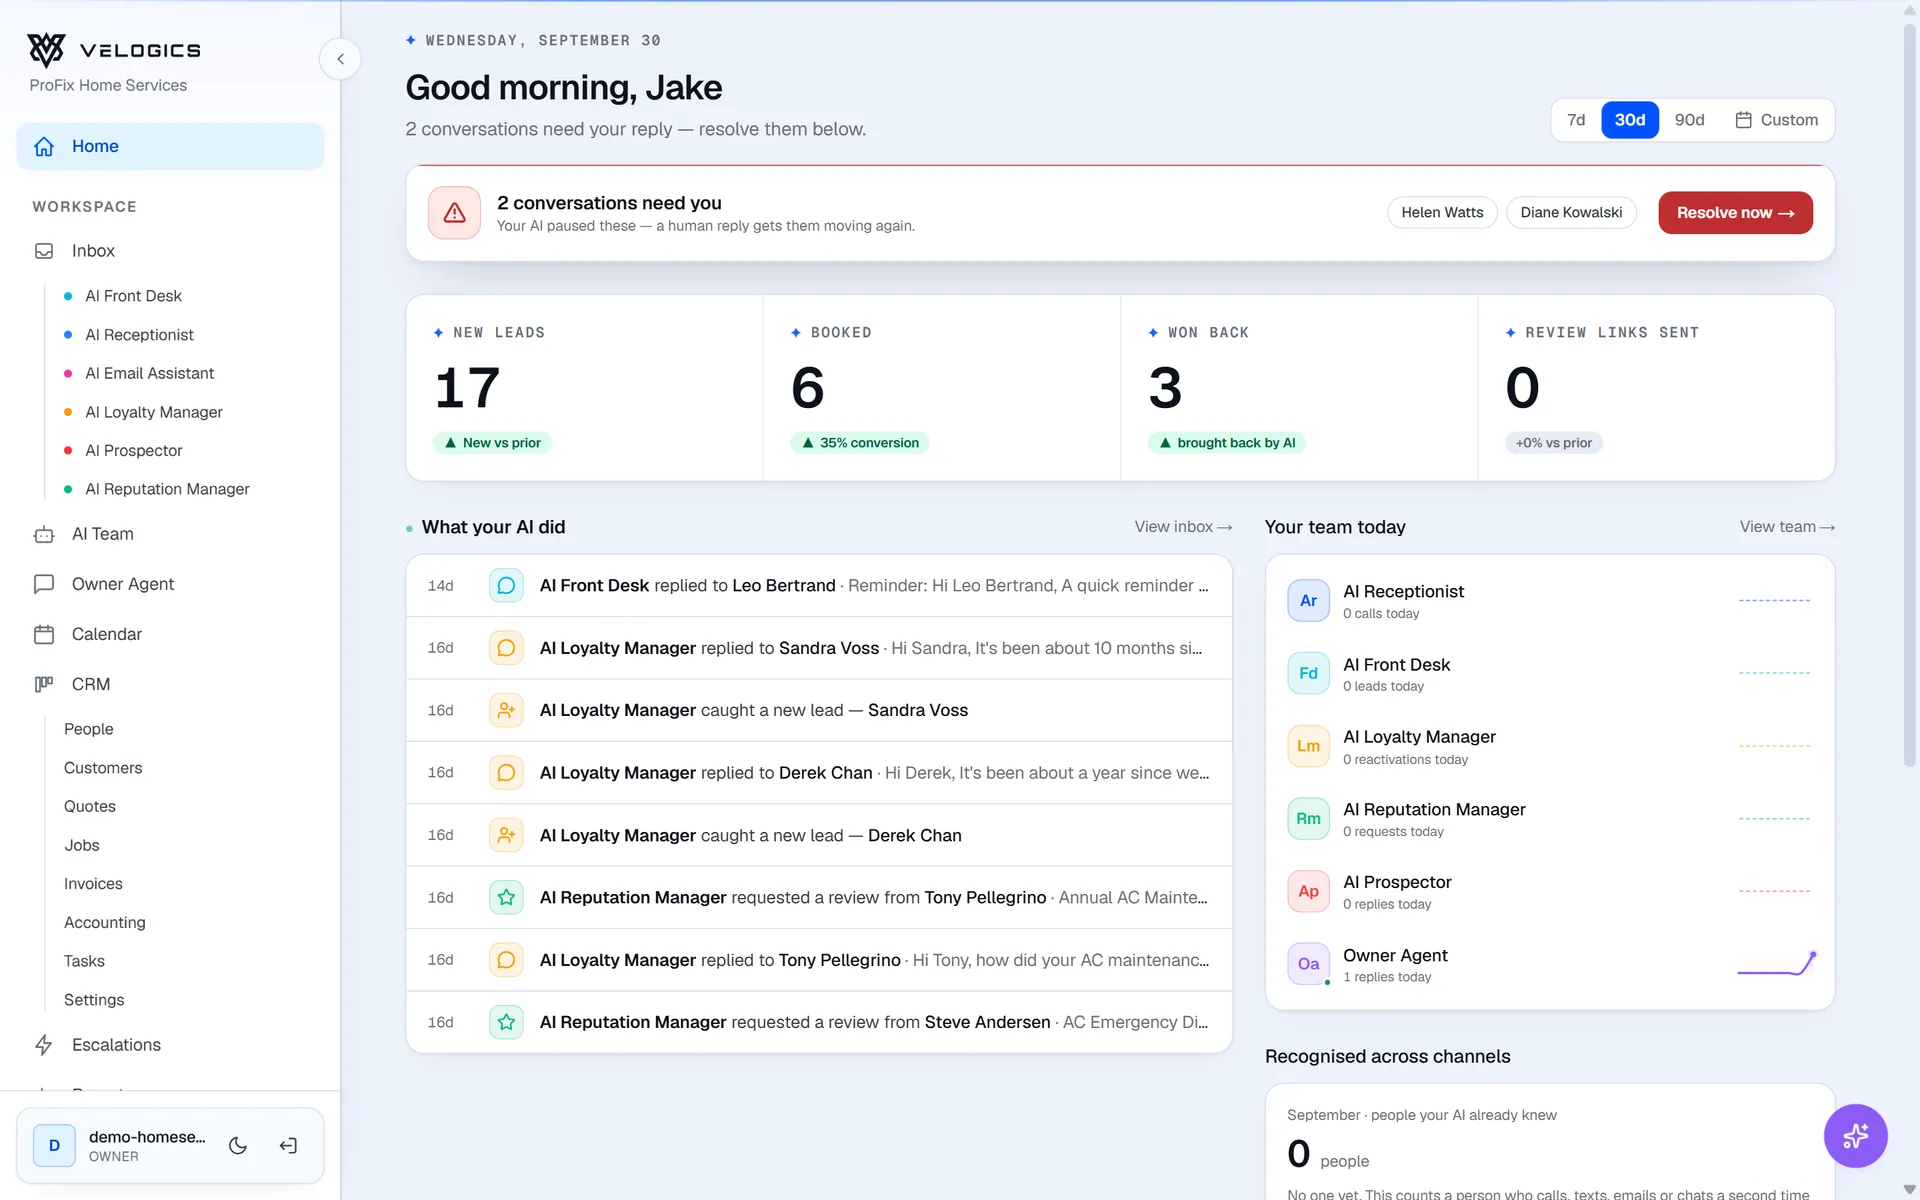Set date range to 90d
The image size is (1920, 1200).
pos(1689,120)
